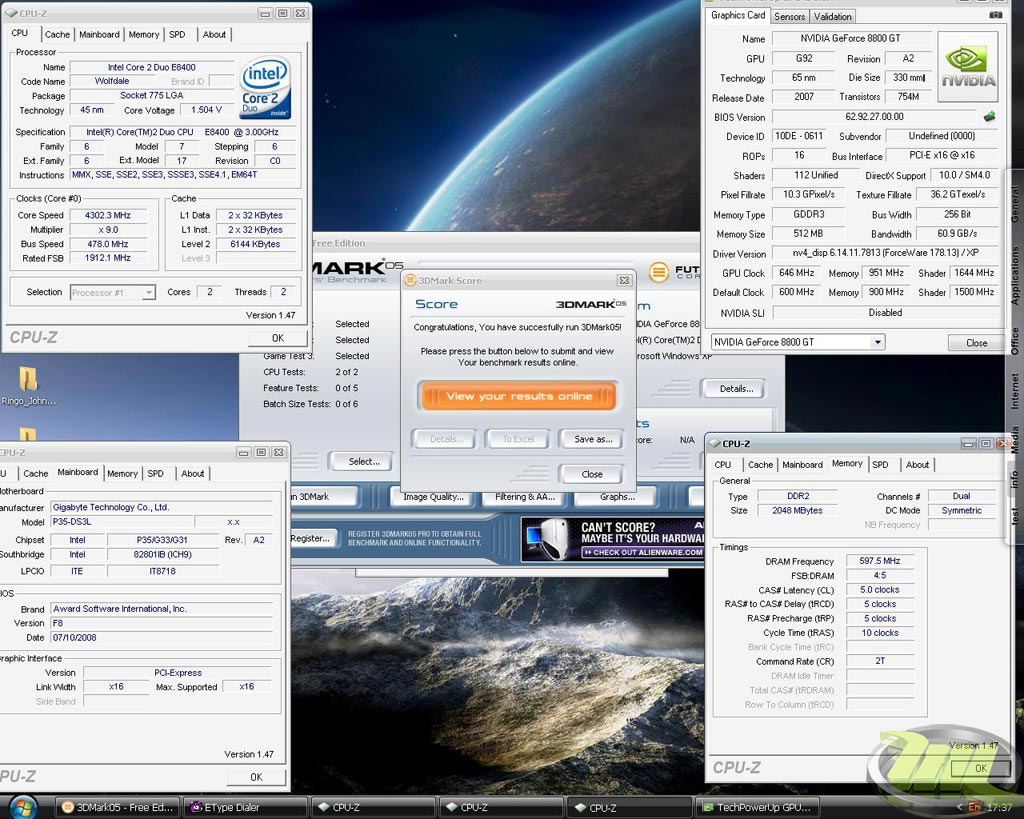
Task: Open the Windows Start orb
Action: (22, 807)
